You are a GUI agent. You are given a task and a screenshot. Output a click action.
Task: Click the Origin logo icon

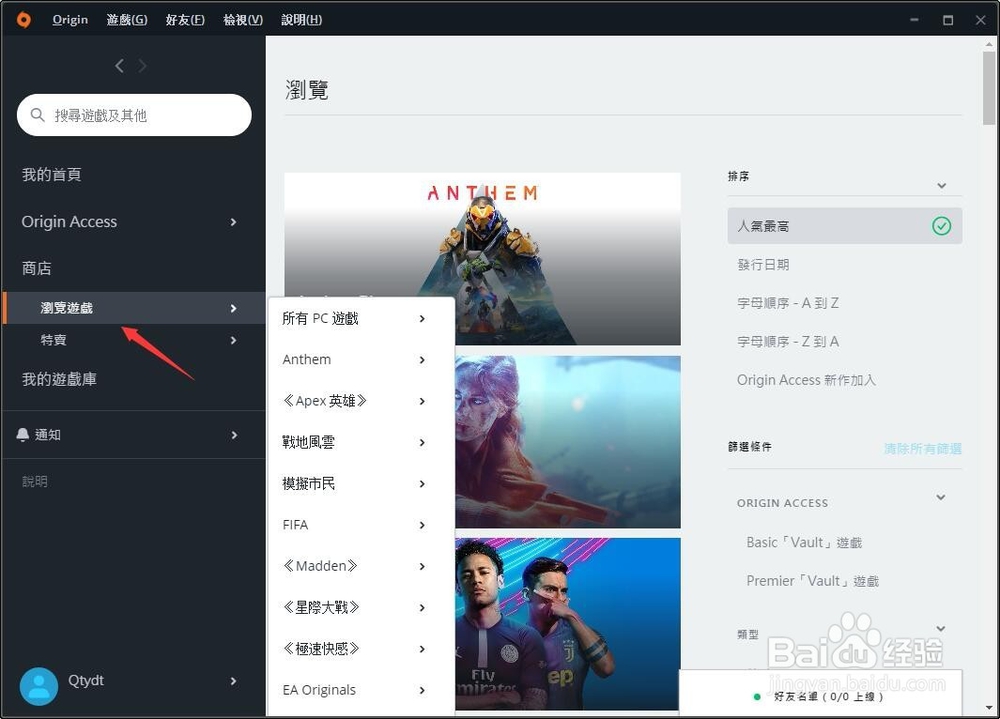[x=24, y=20]
